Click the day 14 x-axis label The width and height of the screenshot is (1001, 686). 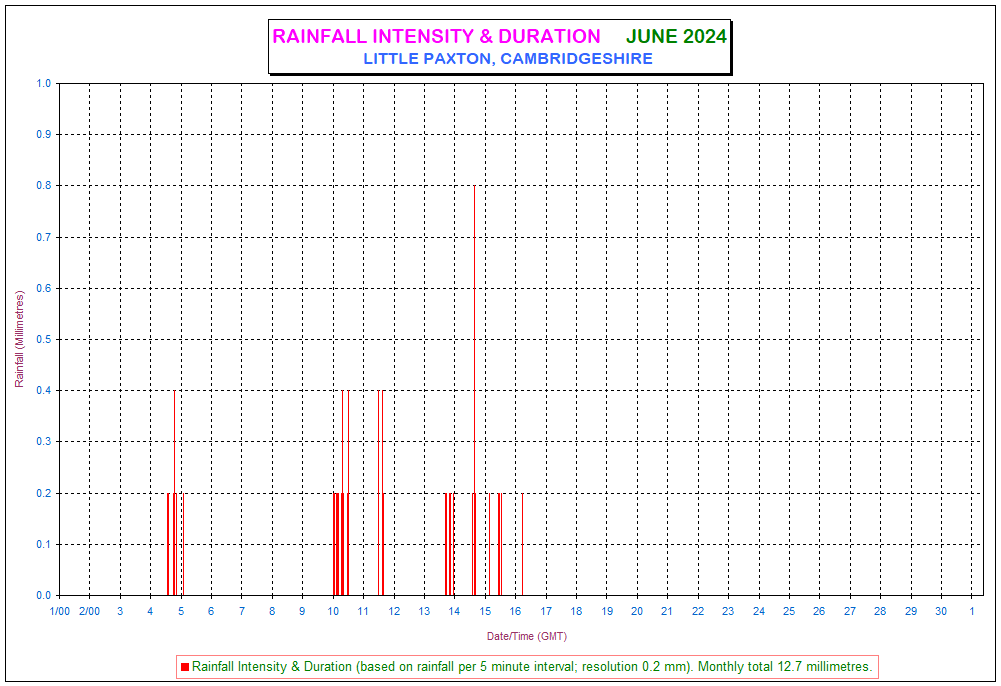click(x=454, y=611)
